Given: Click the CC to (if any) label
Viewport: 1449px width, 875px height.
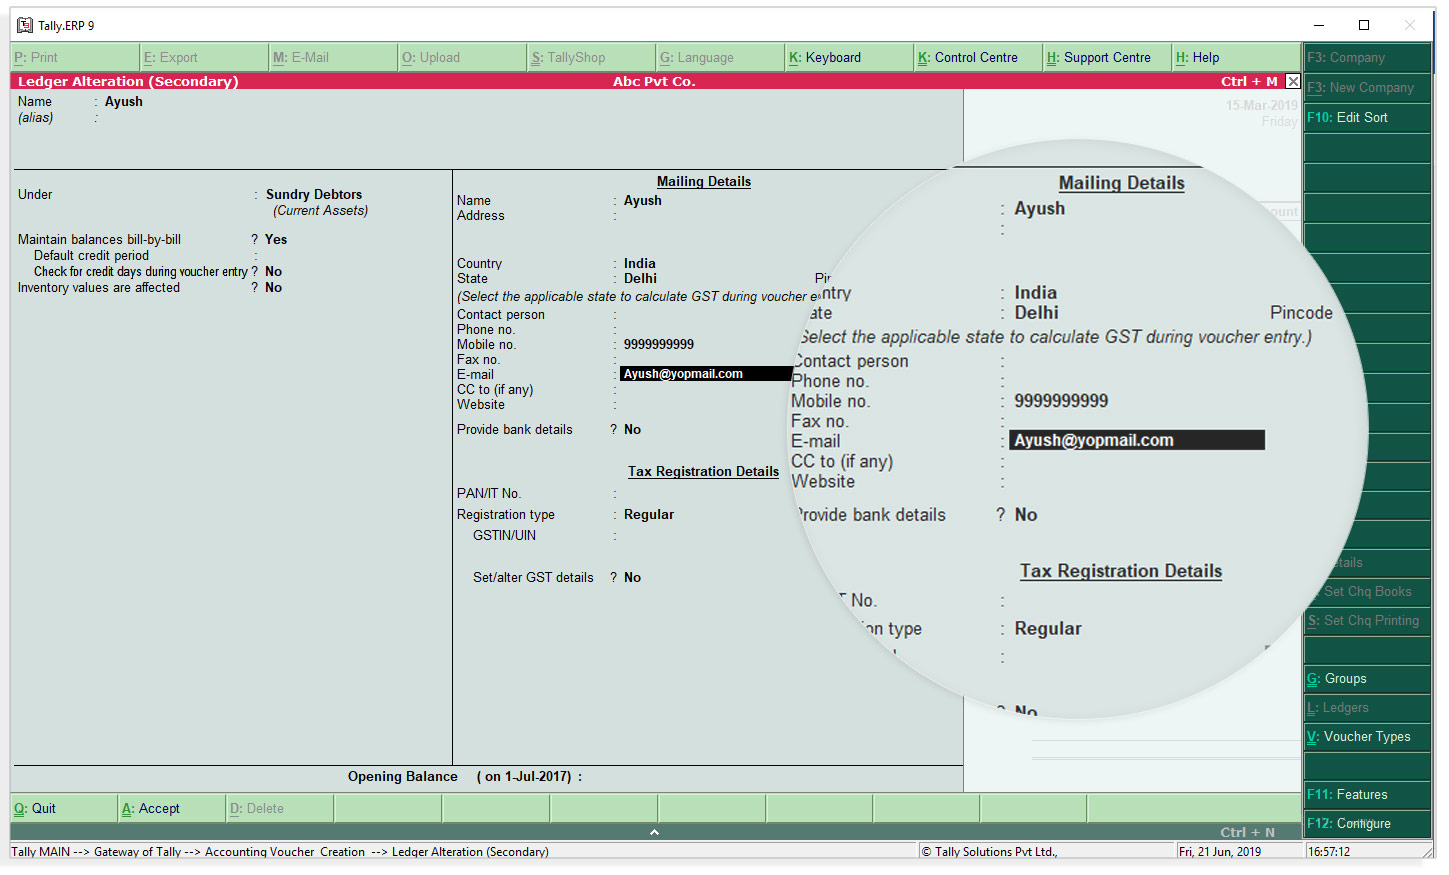Looking at the screenshot, I should click(x=495, y=390).
